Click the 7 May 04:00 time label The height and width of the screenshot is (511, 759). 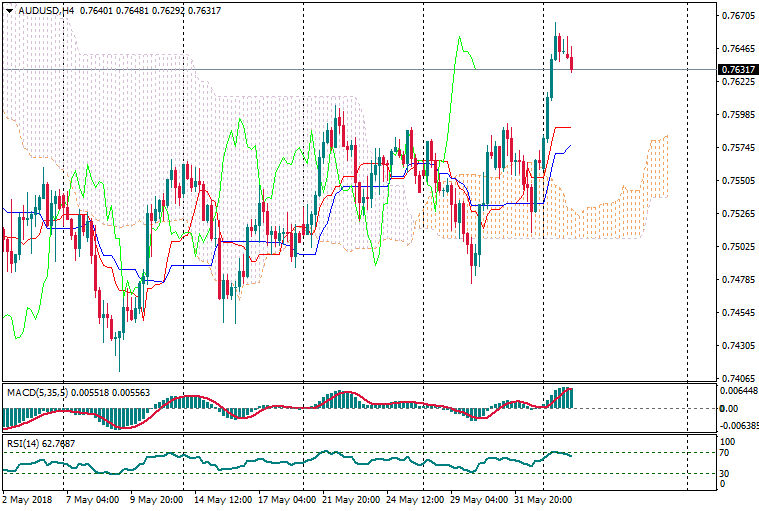coord(92,497)
